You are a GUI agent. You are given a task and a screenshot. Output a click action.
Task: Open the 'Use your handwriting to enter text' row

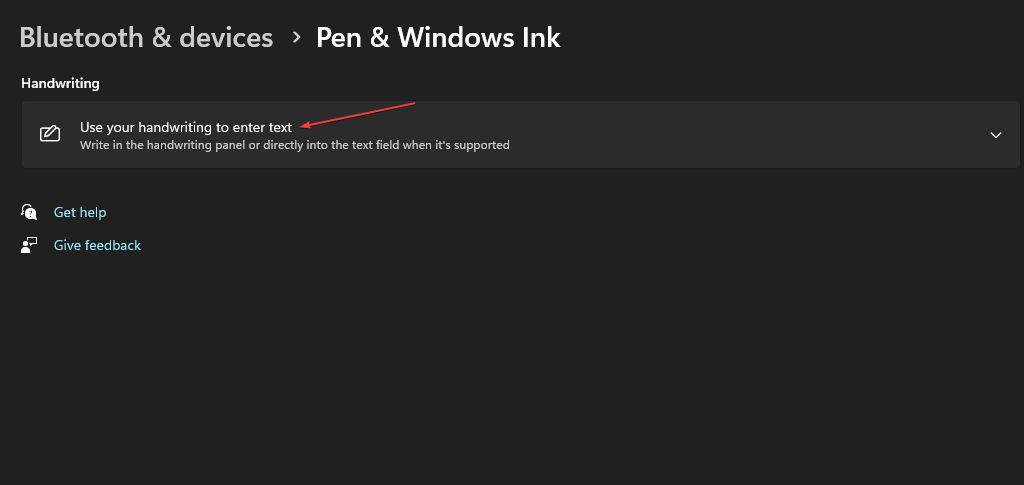[x=186, y=128]
